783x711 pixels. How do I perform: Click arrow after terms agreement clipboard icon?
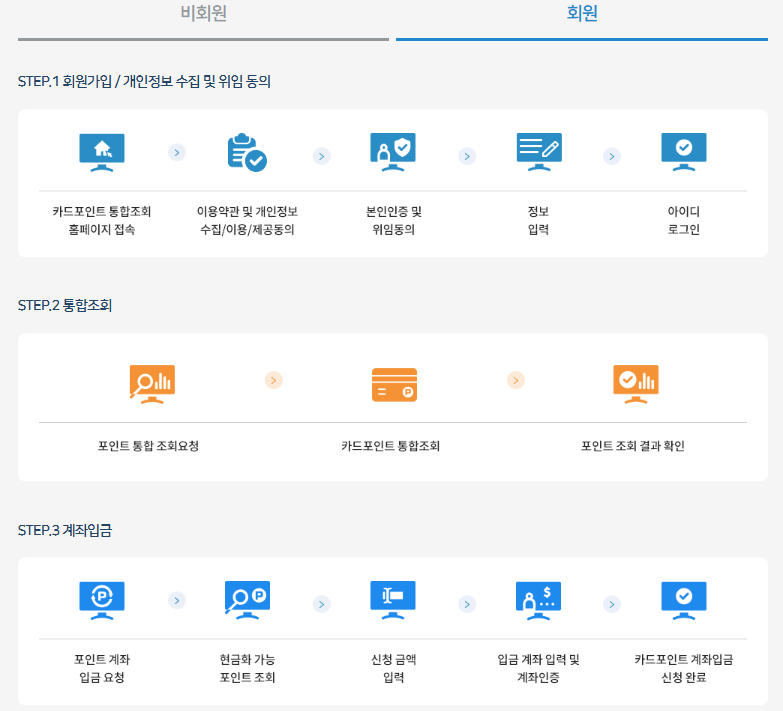[322, 156]
